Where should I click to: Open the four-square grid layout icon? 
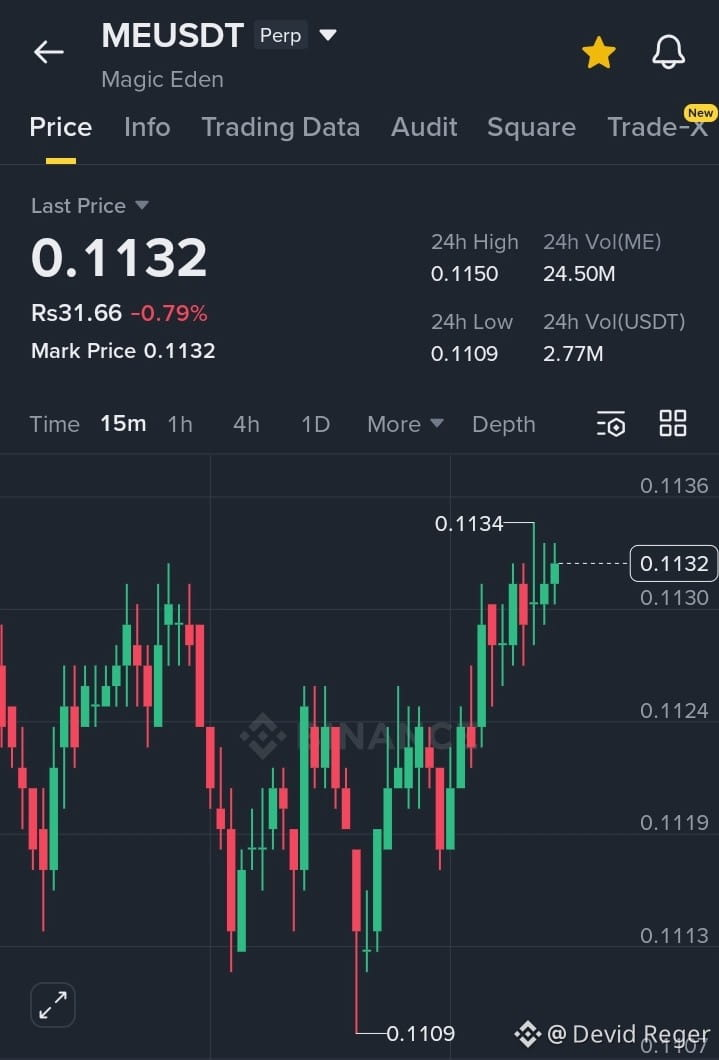coord(673,424)
